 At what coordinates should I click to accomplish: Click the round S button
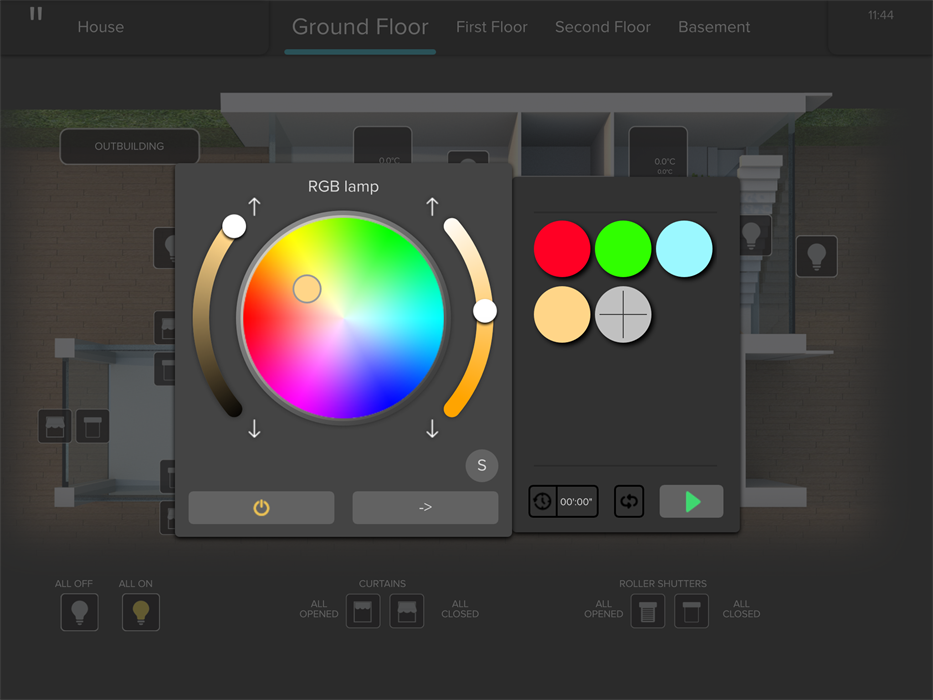point(482,465)
